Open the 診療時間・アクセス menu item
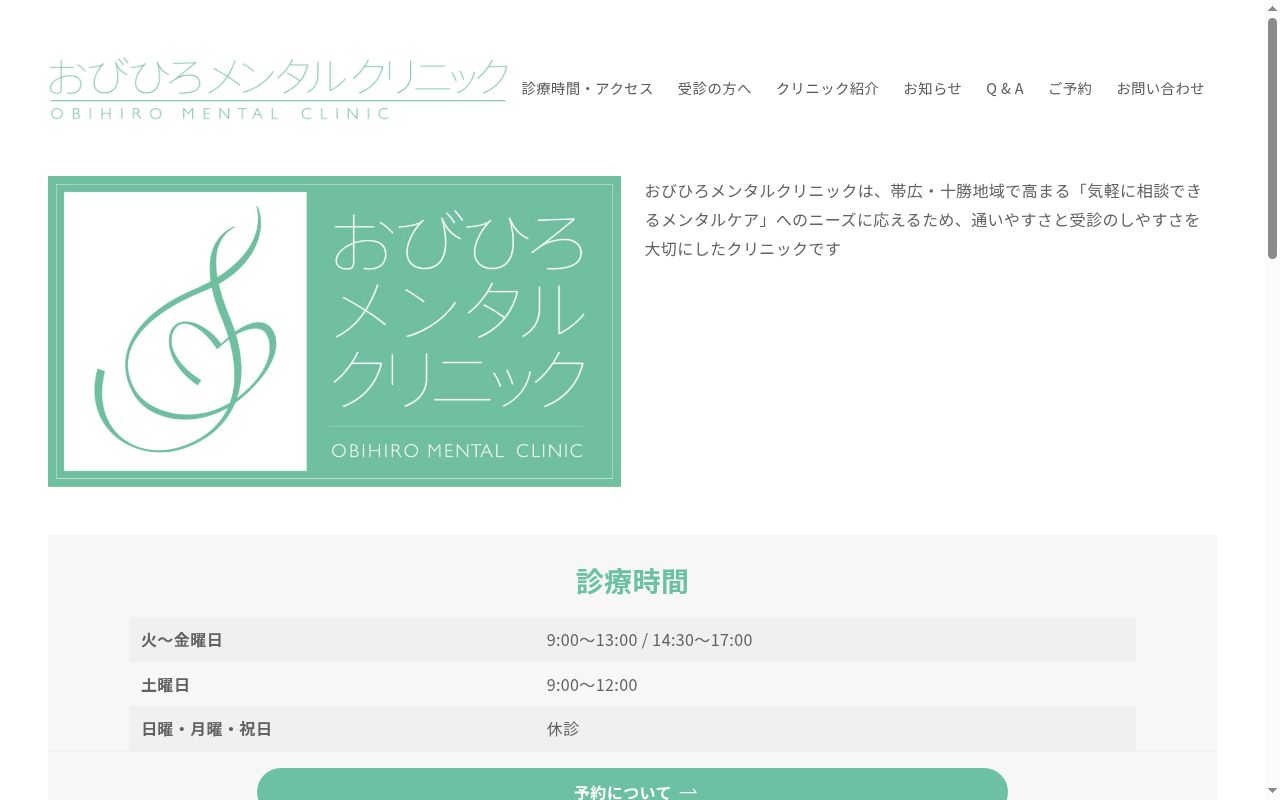The width and height of the screenshot is (1280, 800). coord(587,88)
